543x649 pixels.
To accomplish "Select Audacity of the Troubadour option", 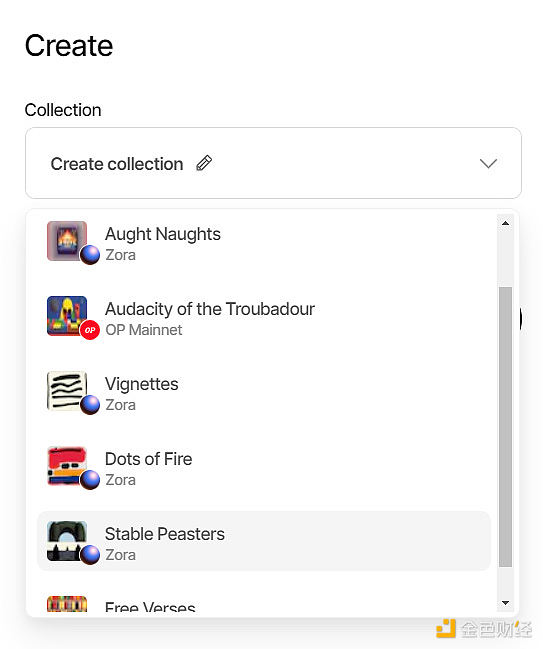I will (x=264, y=318).
